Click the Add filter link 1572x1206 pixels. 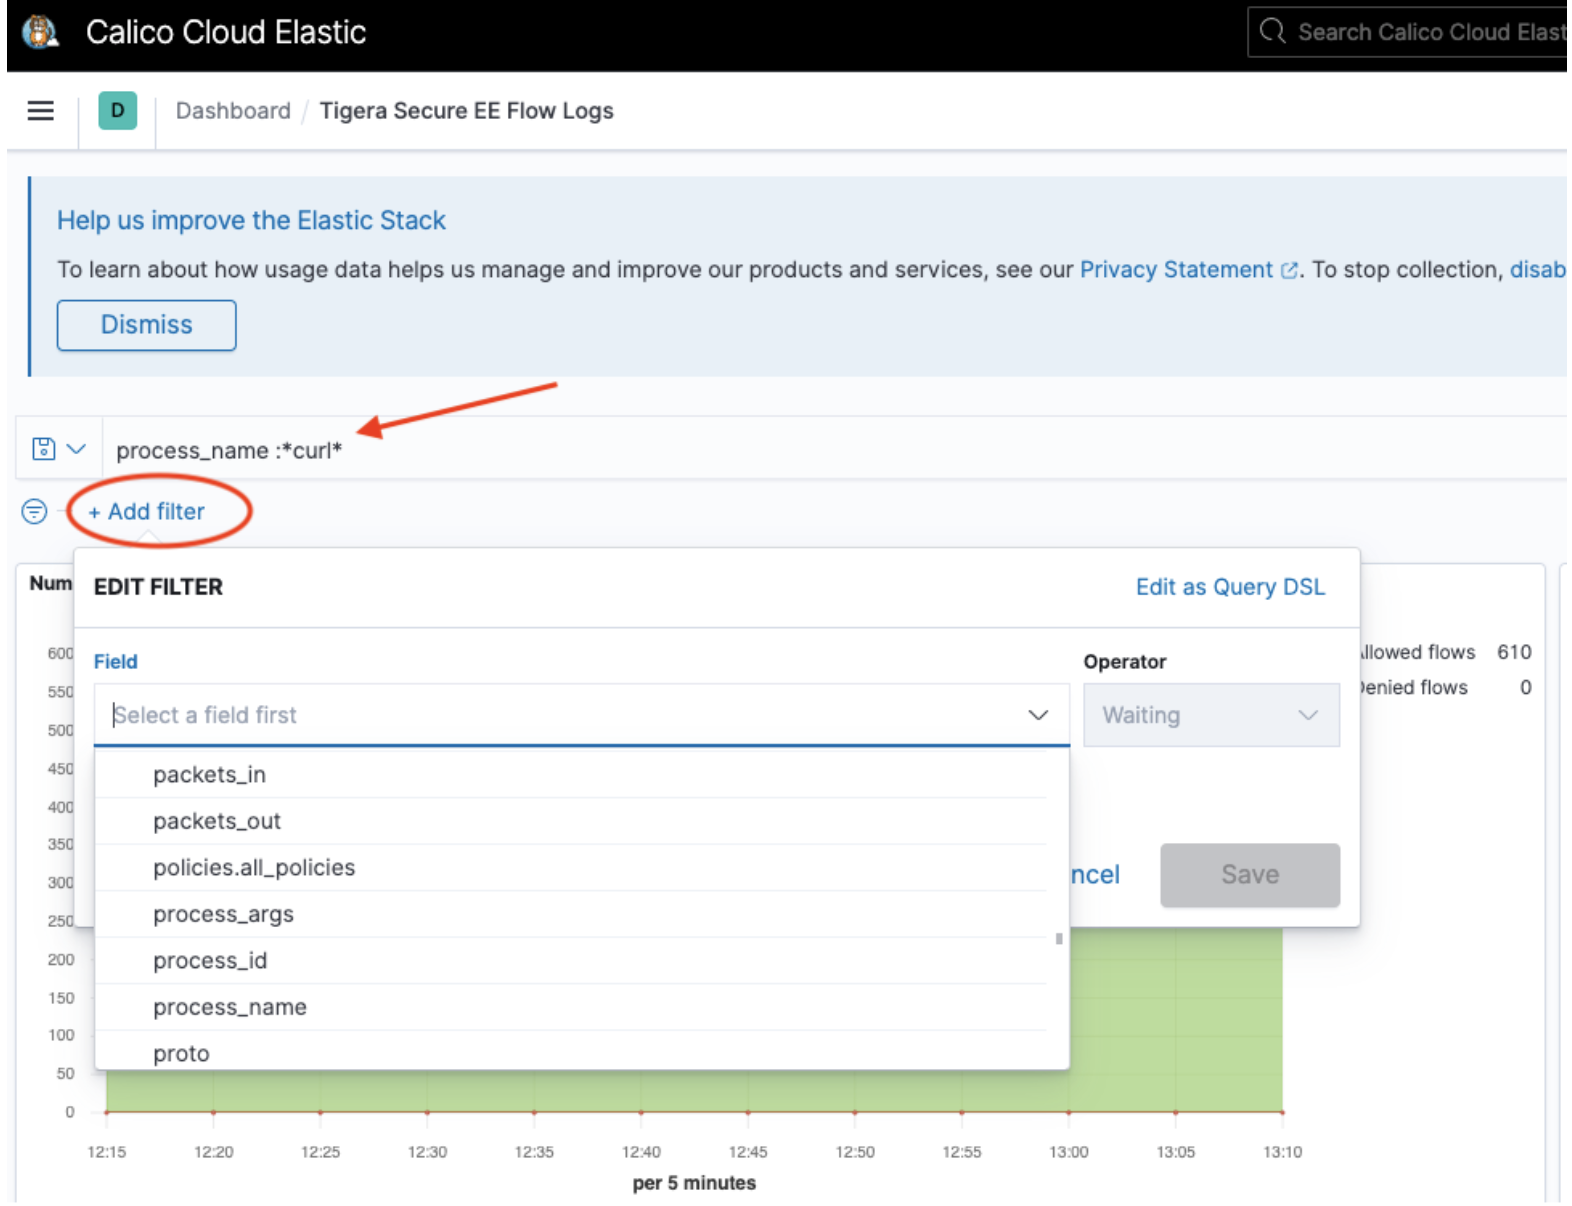tap(147, 512)
